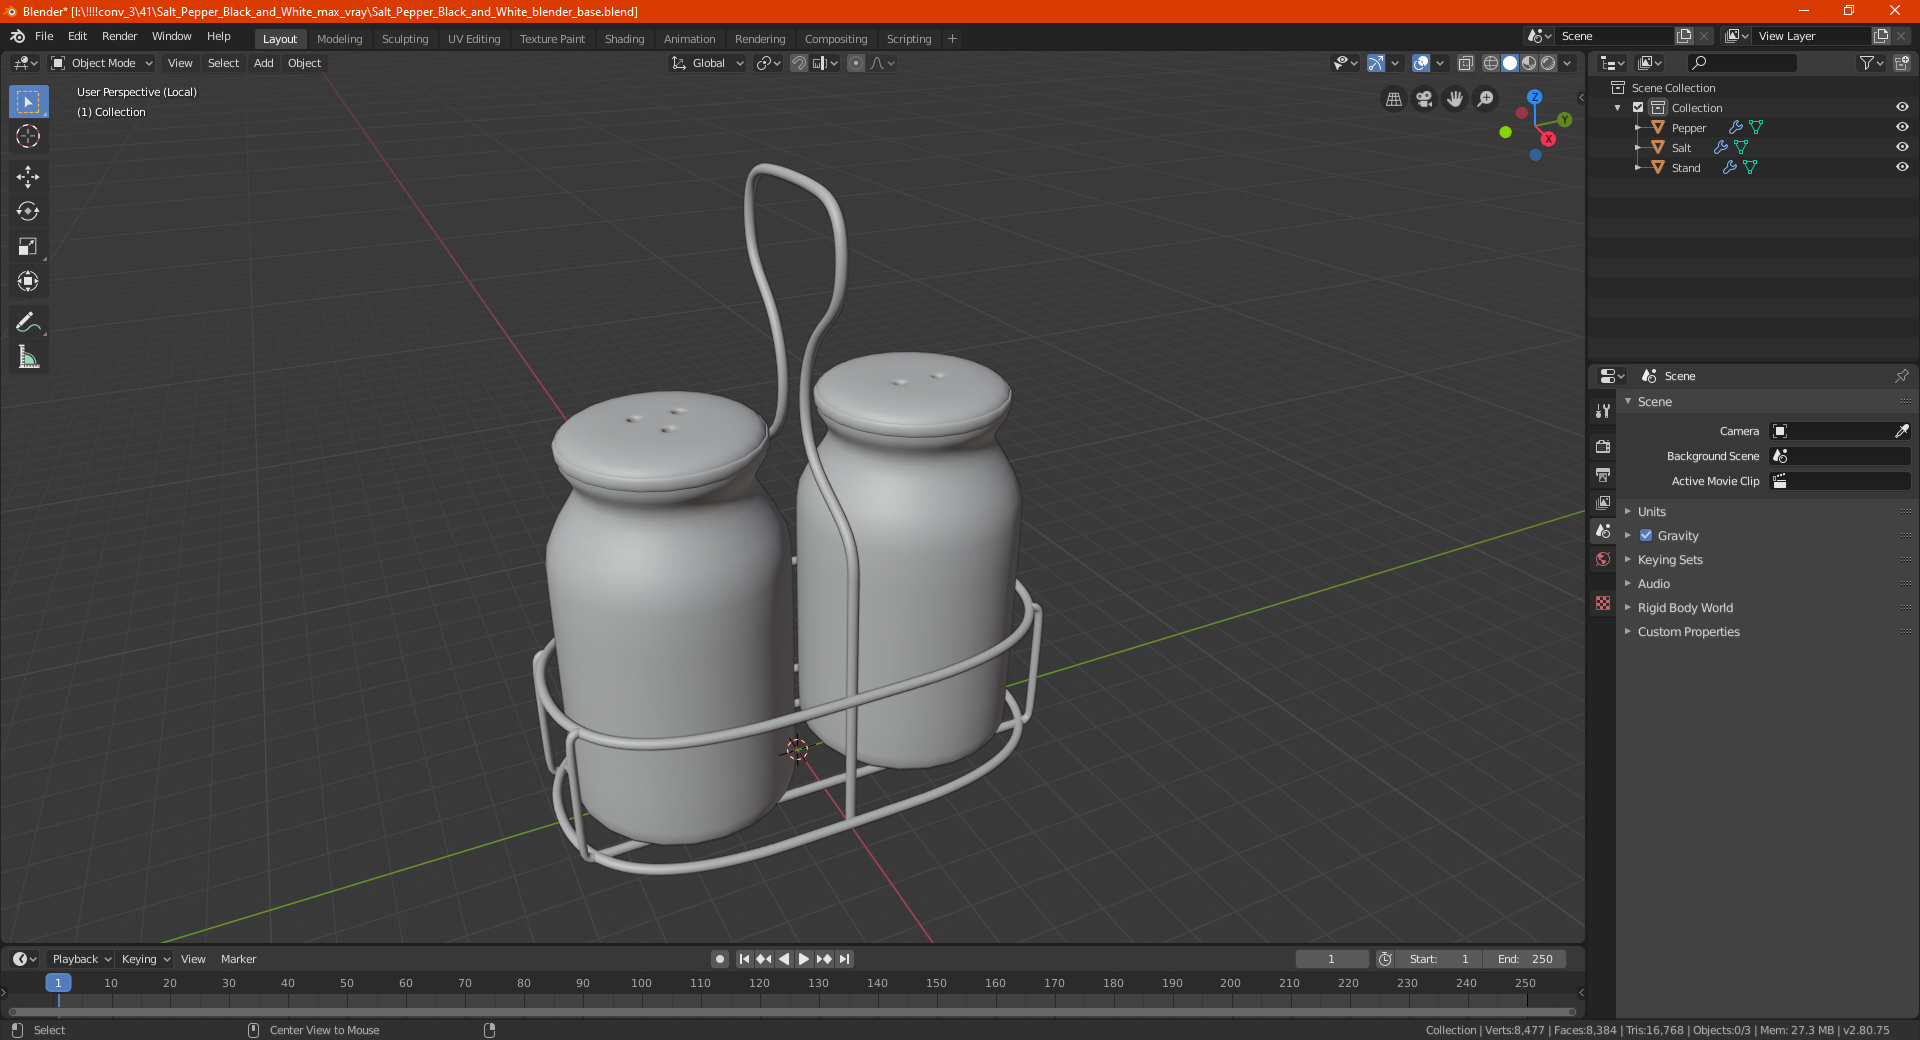Open the View Layer properties tab
This screenshot has width=1920, height=1040.
click(x=1603, y=502)
